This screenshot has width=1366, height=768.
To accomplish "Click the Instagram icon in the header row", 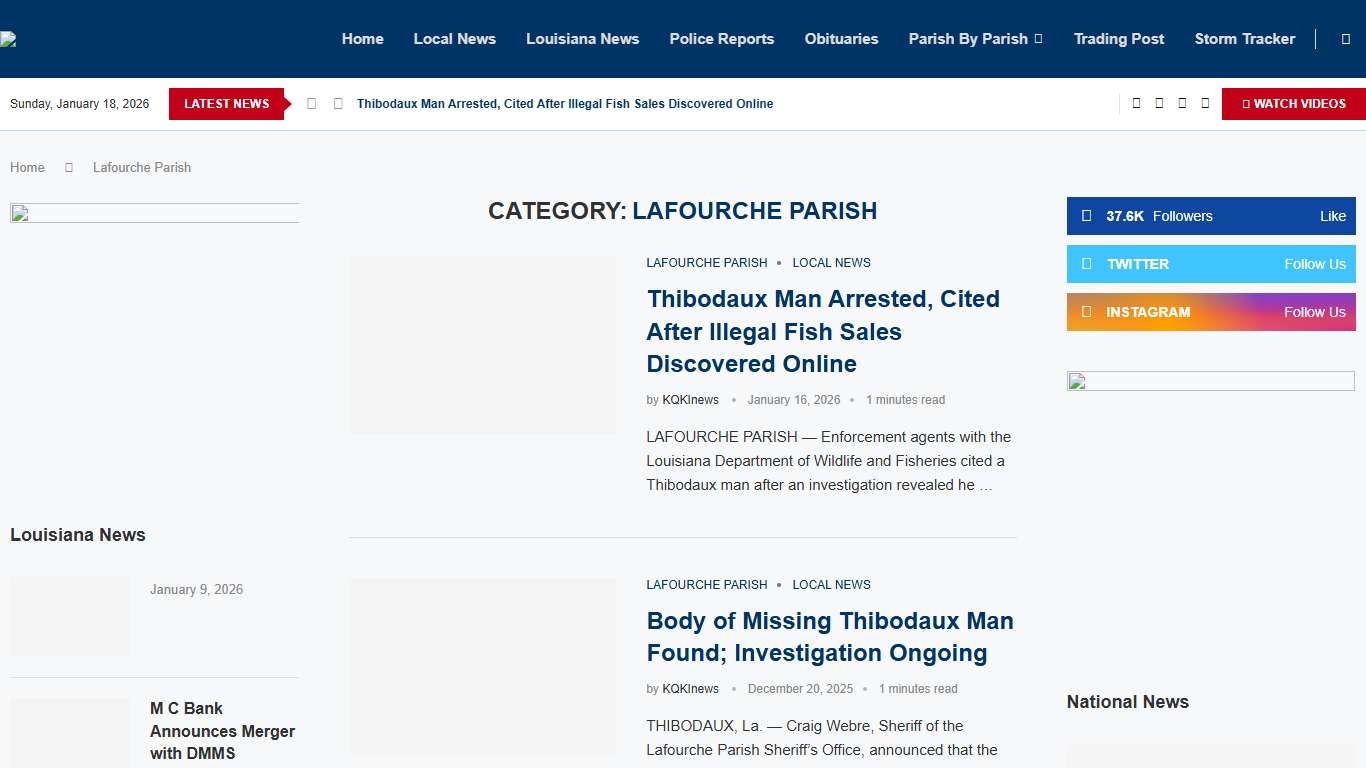I will (1182, 103).
